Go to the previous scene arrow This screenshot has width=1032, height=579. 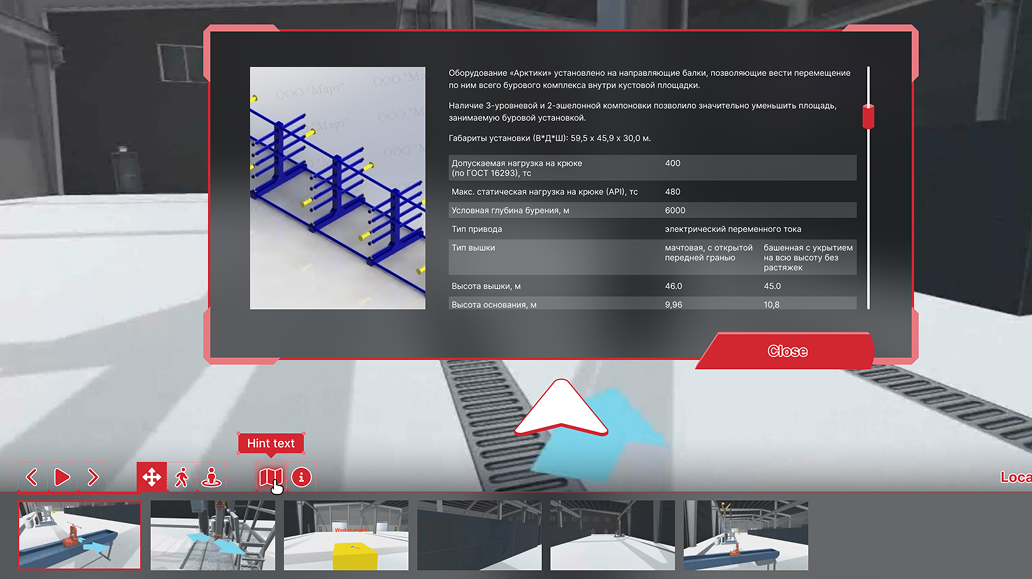tap(31, 477)
